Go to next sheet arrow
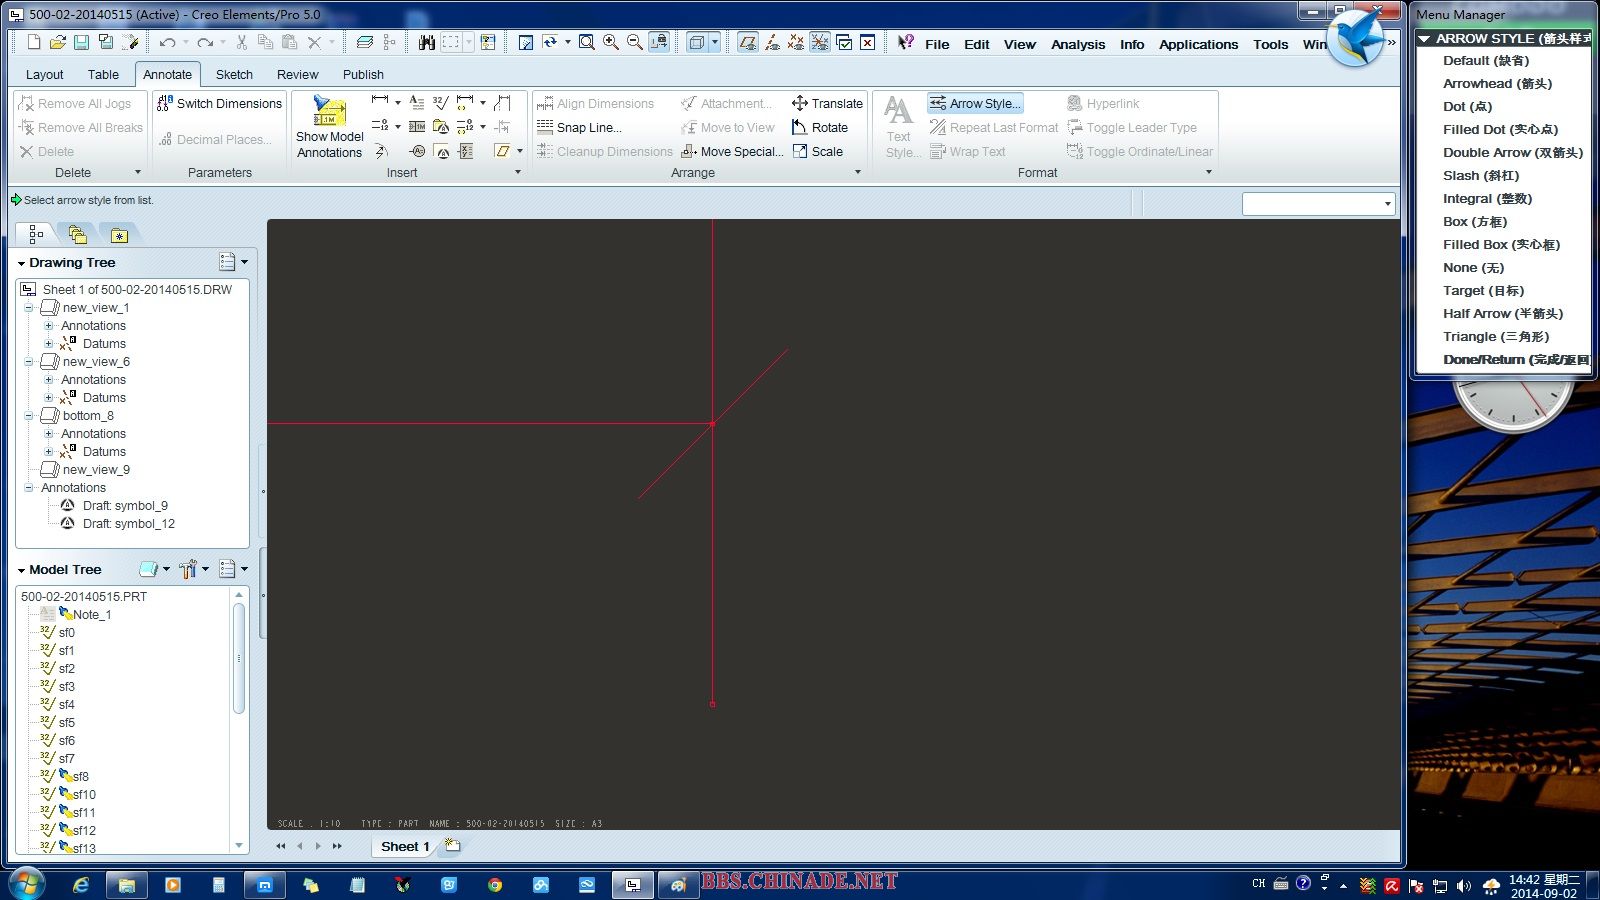This screenshot has height=900, width=1600. [318, 846]
